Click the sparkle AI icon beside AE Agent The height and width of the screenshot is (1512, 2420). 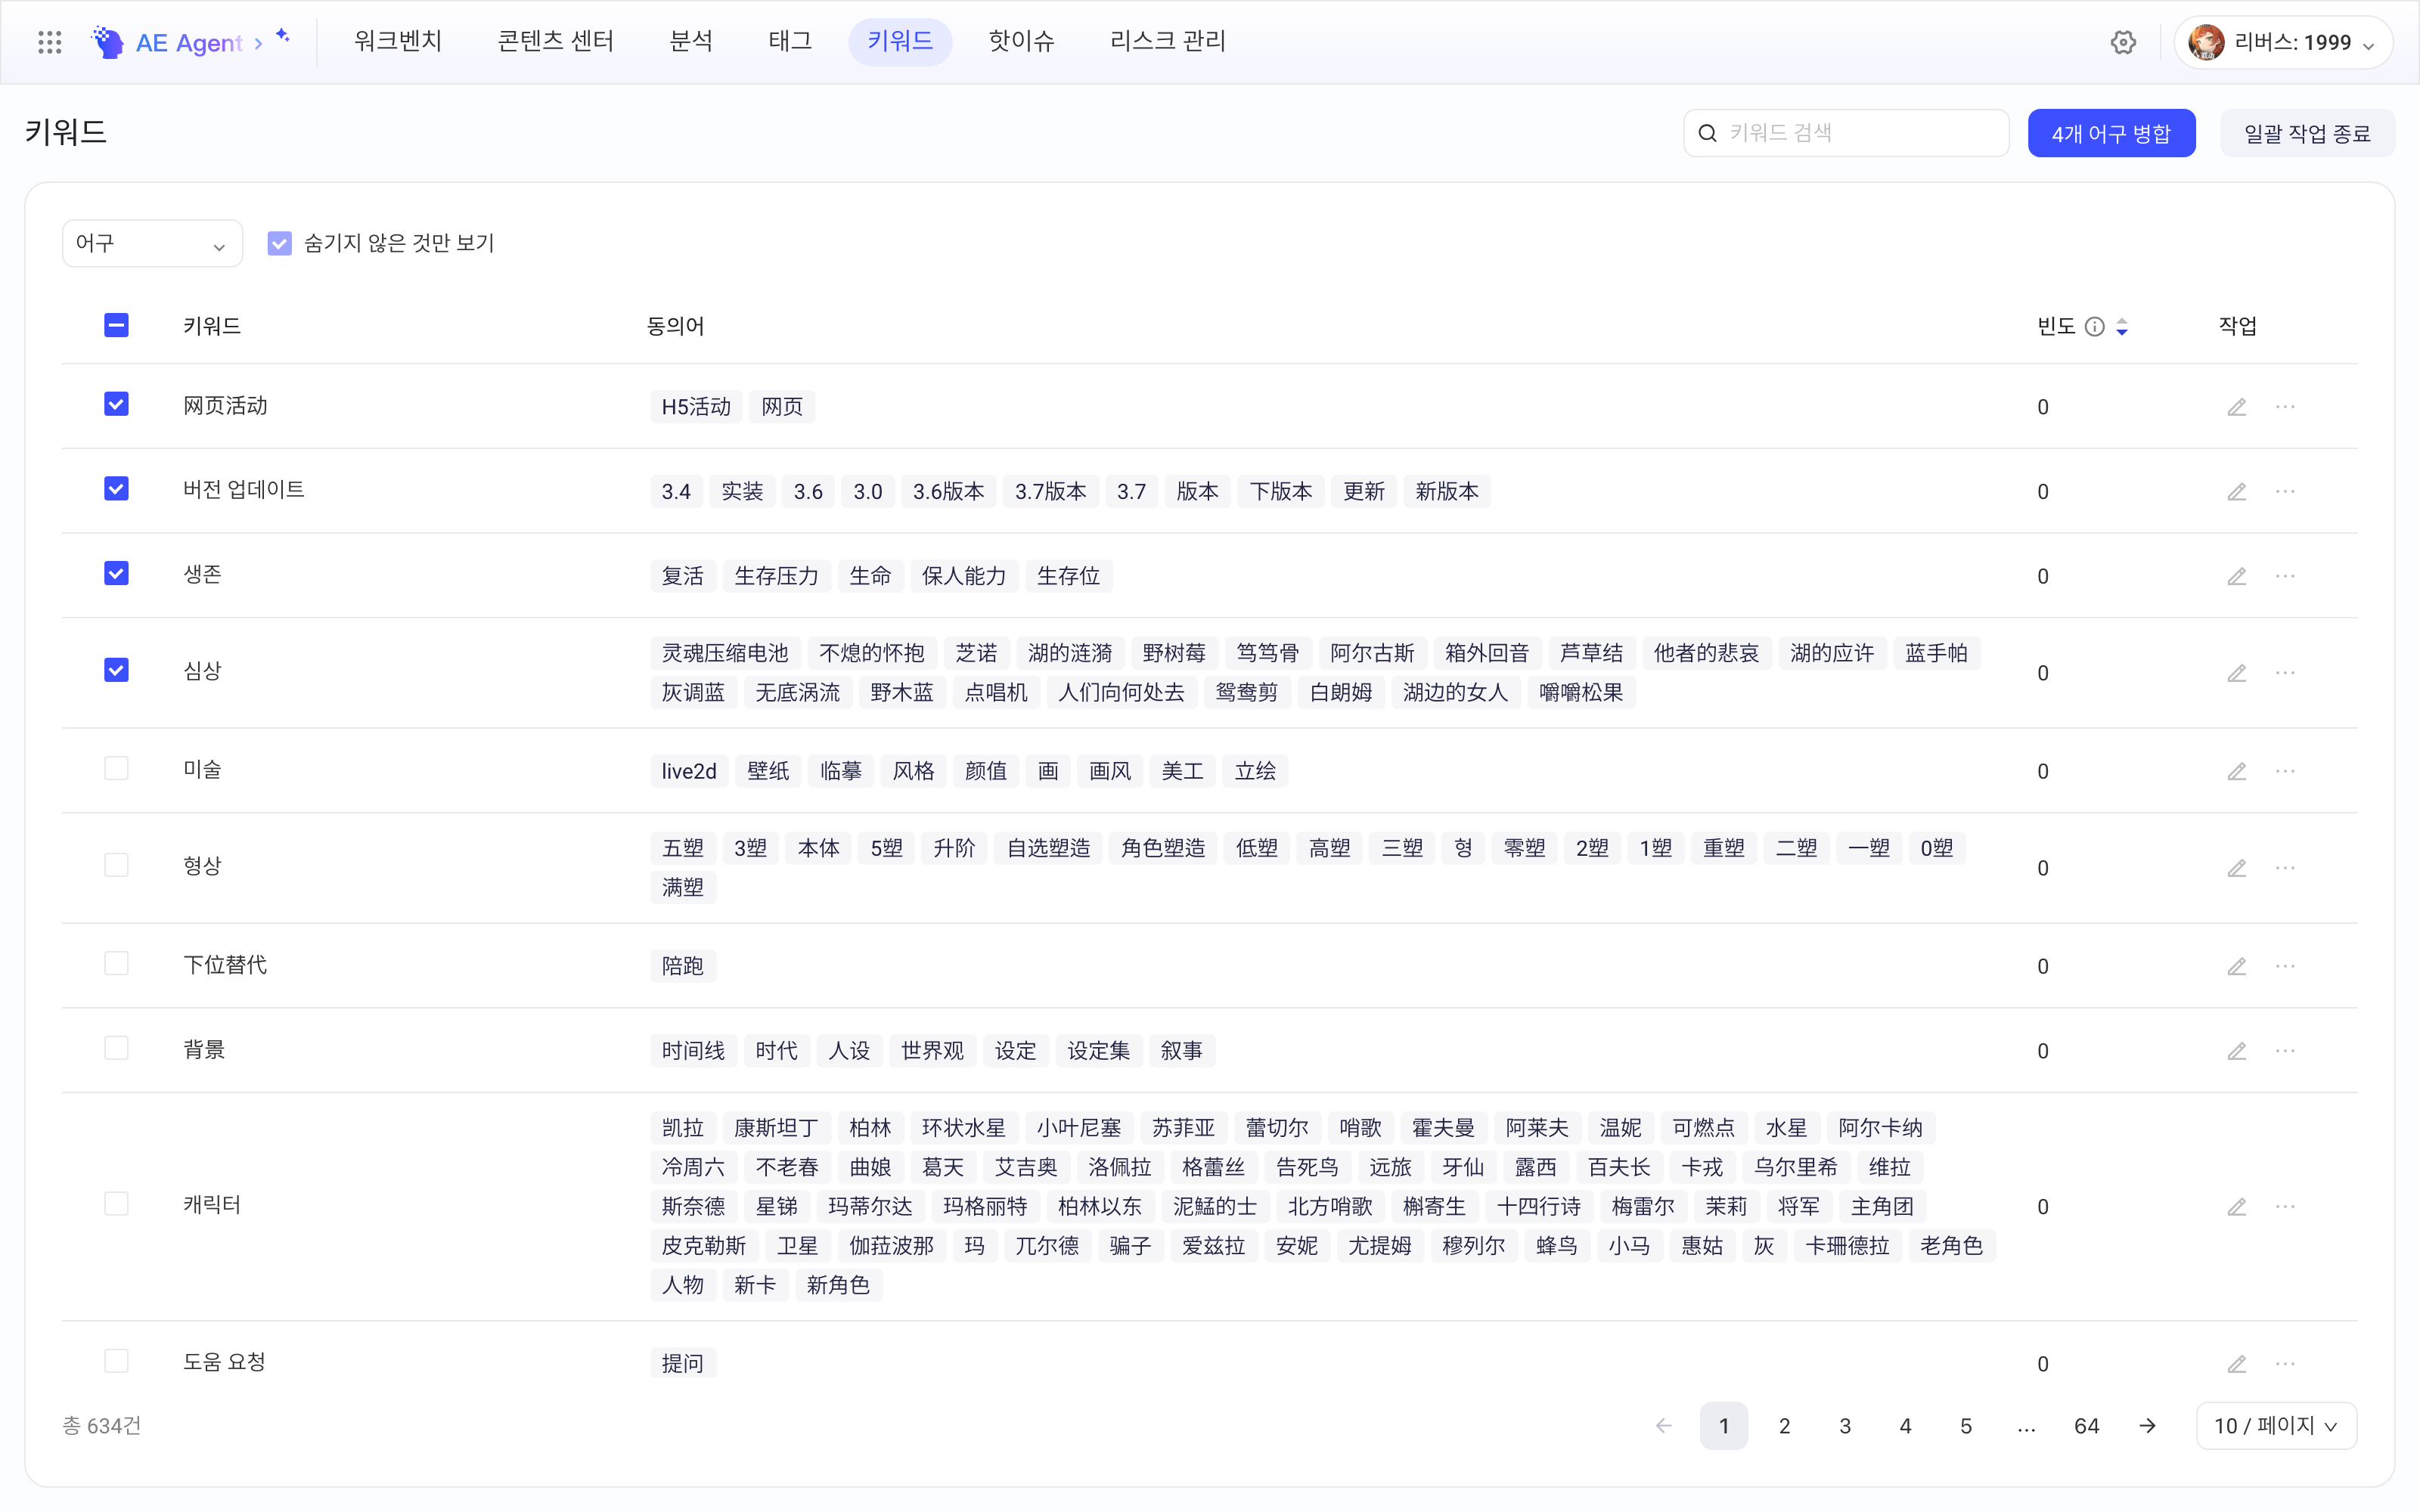pyautogui.click(x=283, y=36)
